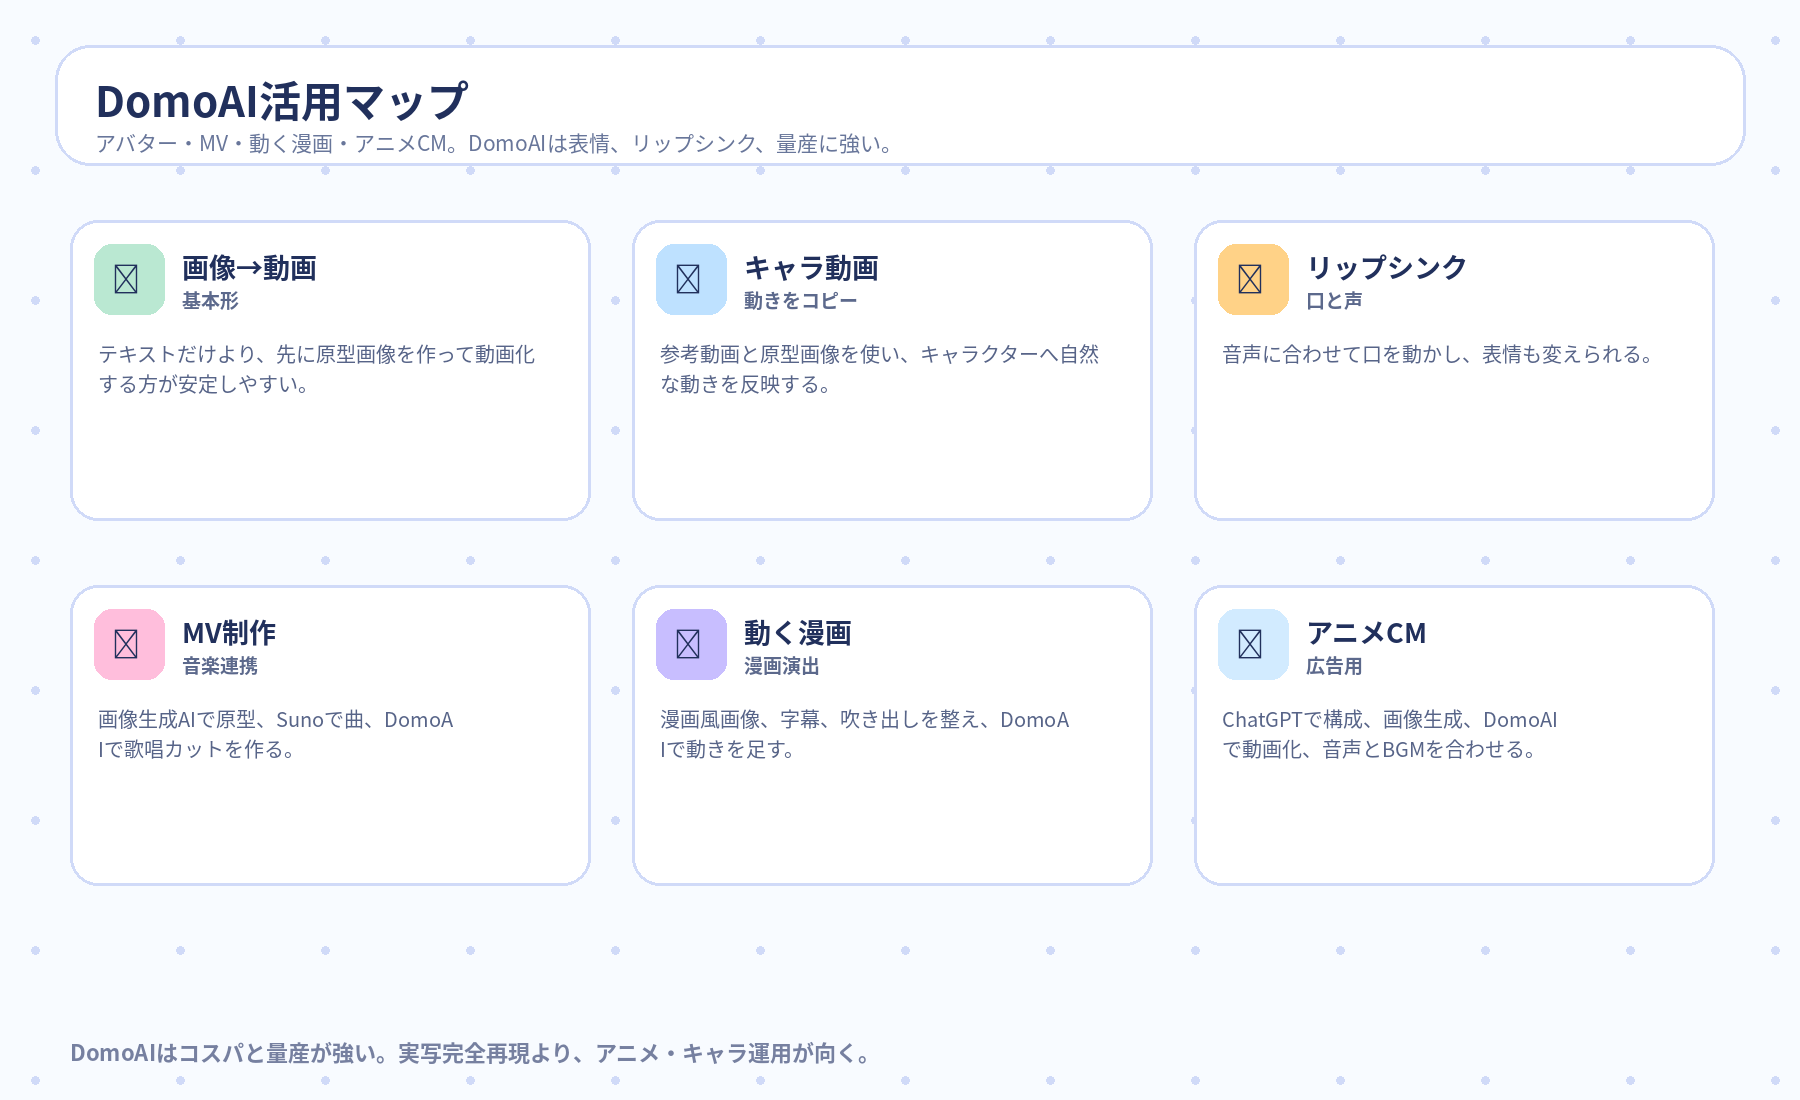This screenshot has width=1800, height=1100.
Task: Click the 漫画演出 subtitle
Action: pyautogui.click(x=782, y=666)
